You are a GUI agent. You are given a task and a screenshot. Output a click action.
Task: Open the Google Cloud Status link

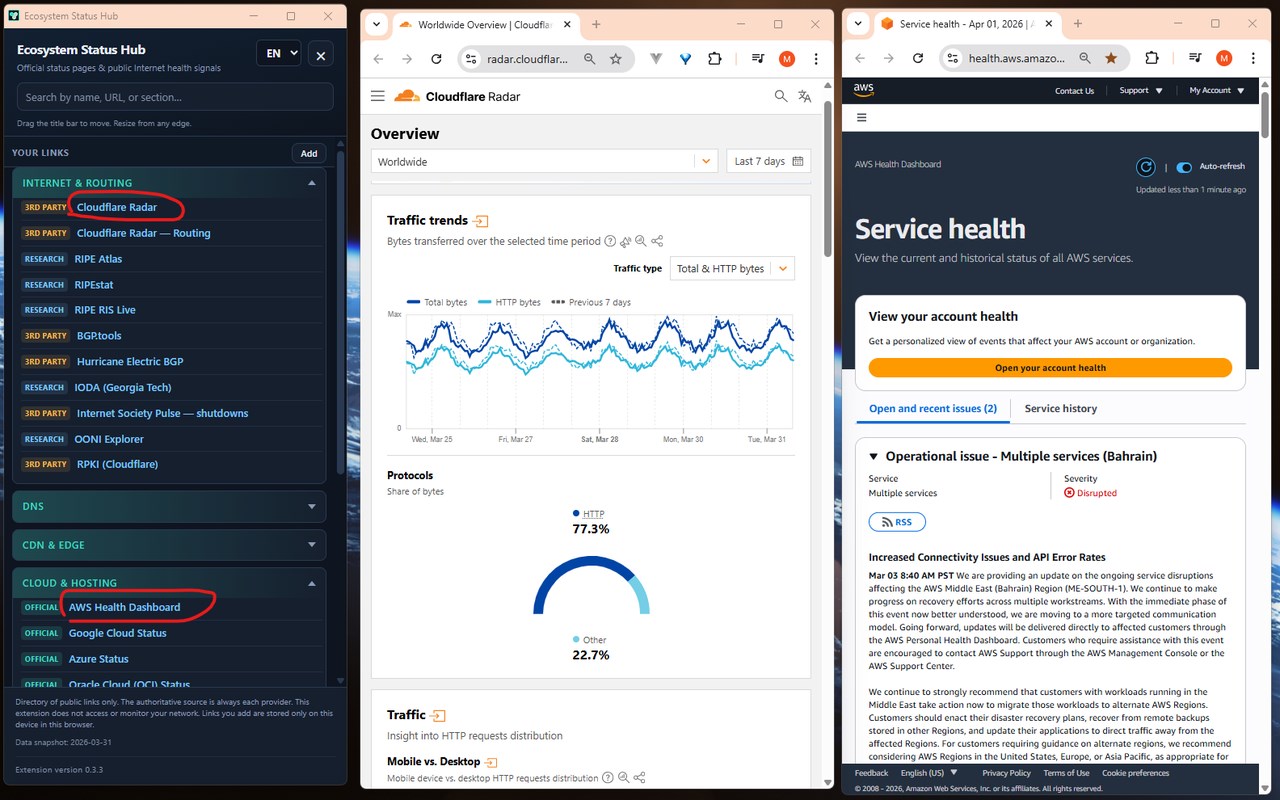pos(118,633)
